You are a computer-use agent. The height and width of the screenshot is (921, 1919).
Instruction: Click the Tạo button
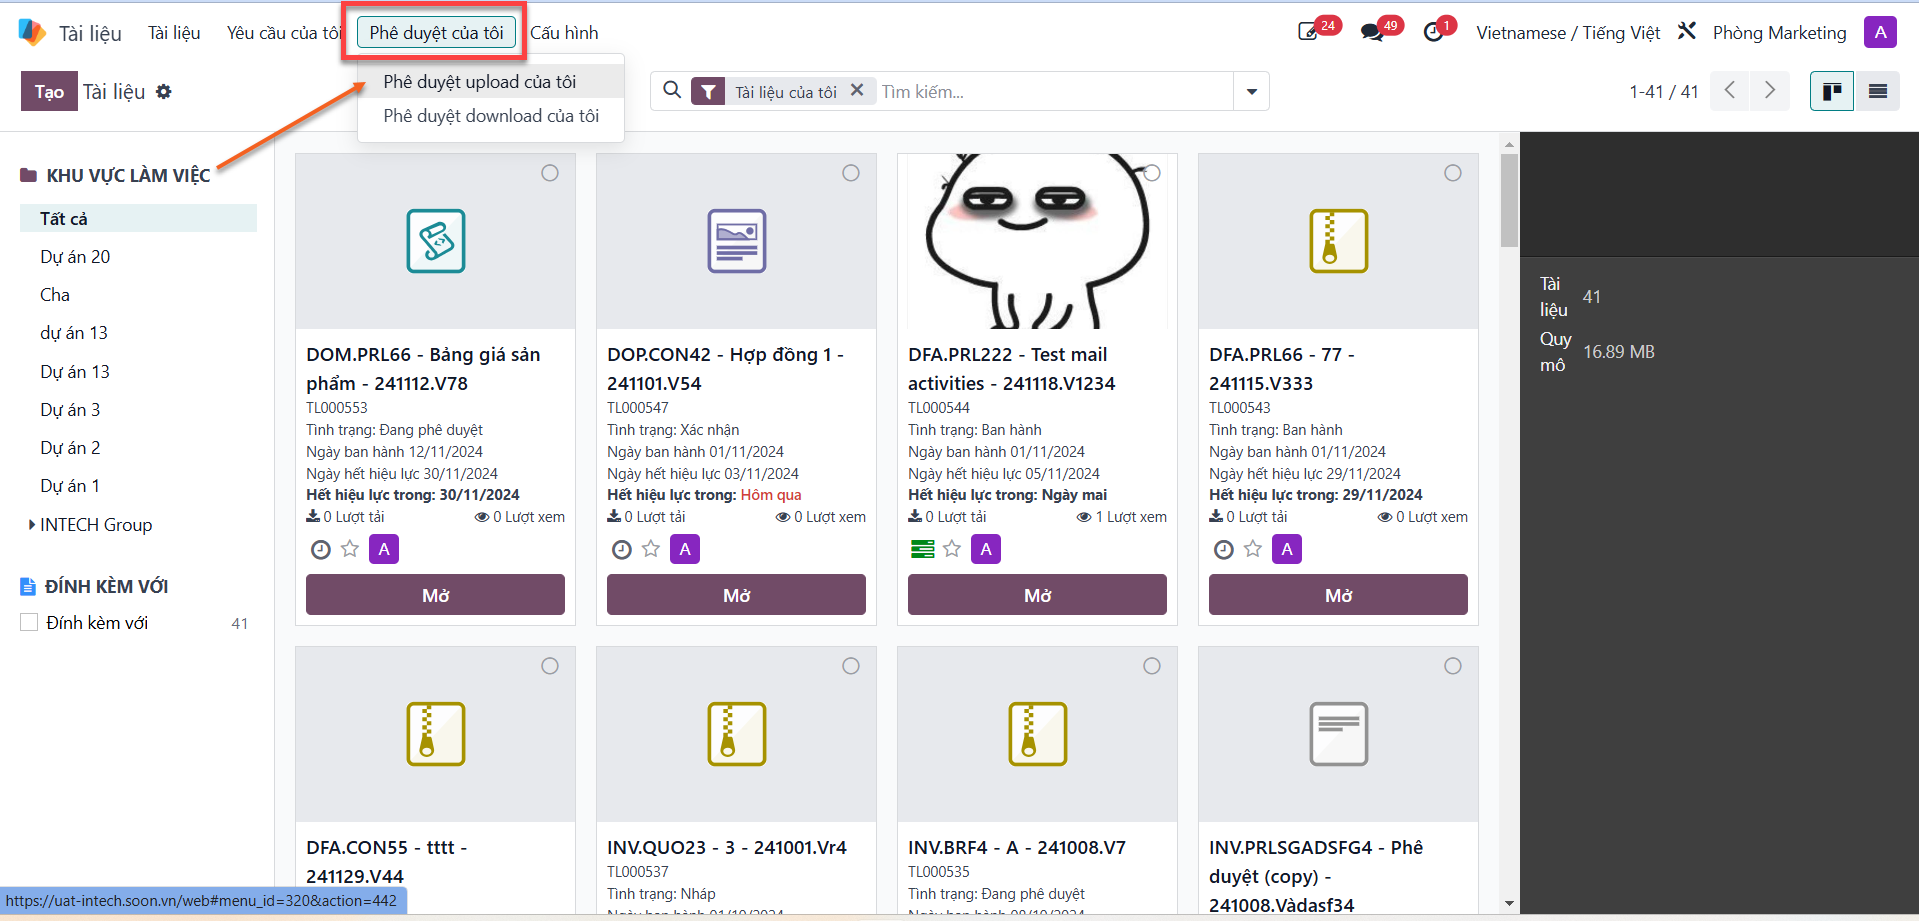tap(49, 91)
